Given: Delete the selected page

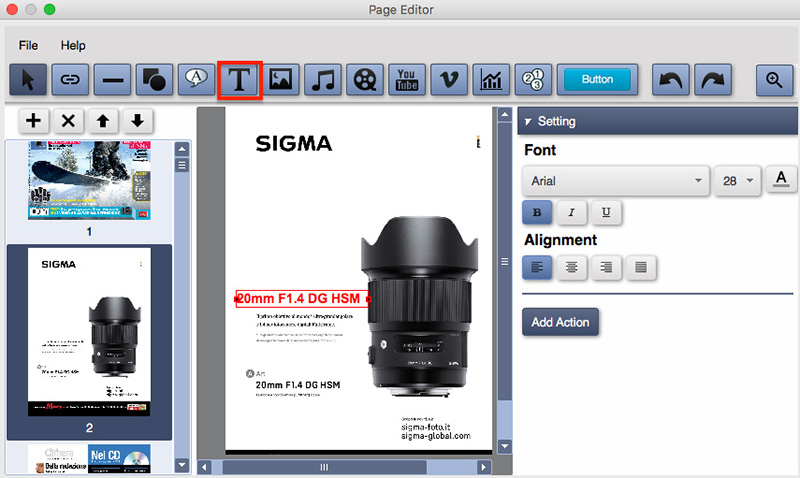Looking at the screenshot, I should coord(68,121).
